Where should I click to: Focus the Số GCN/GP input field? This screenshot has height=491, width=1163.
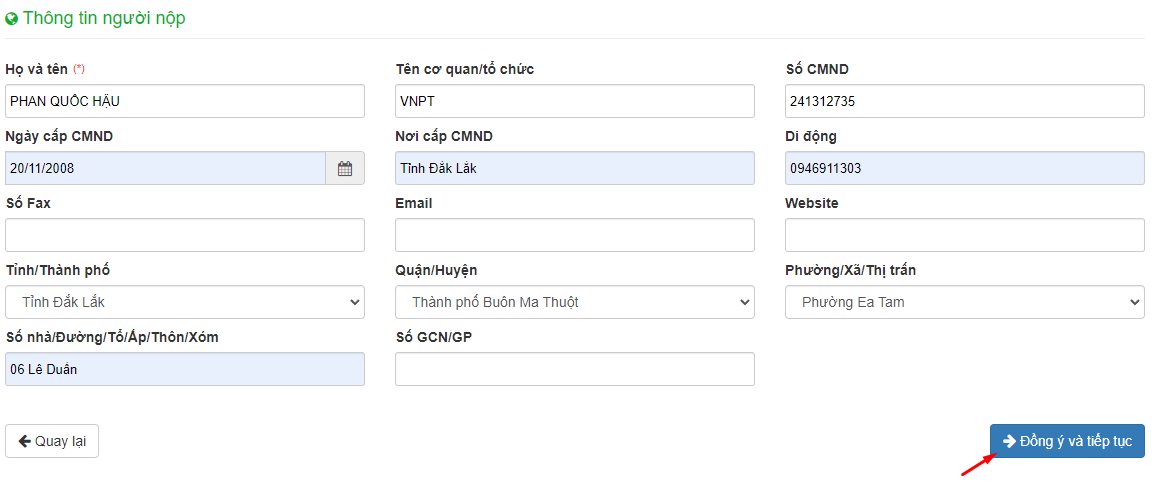[x=575, y=369]
